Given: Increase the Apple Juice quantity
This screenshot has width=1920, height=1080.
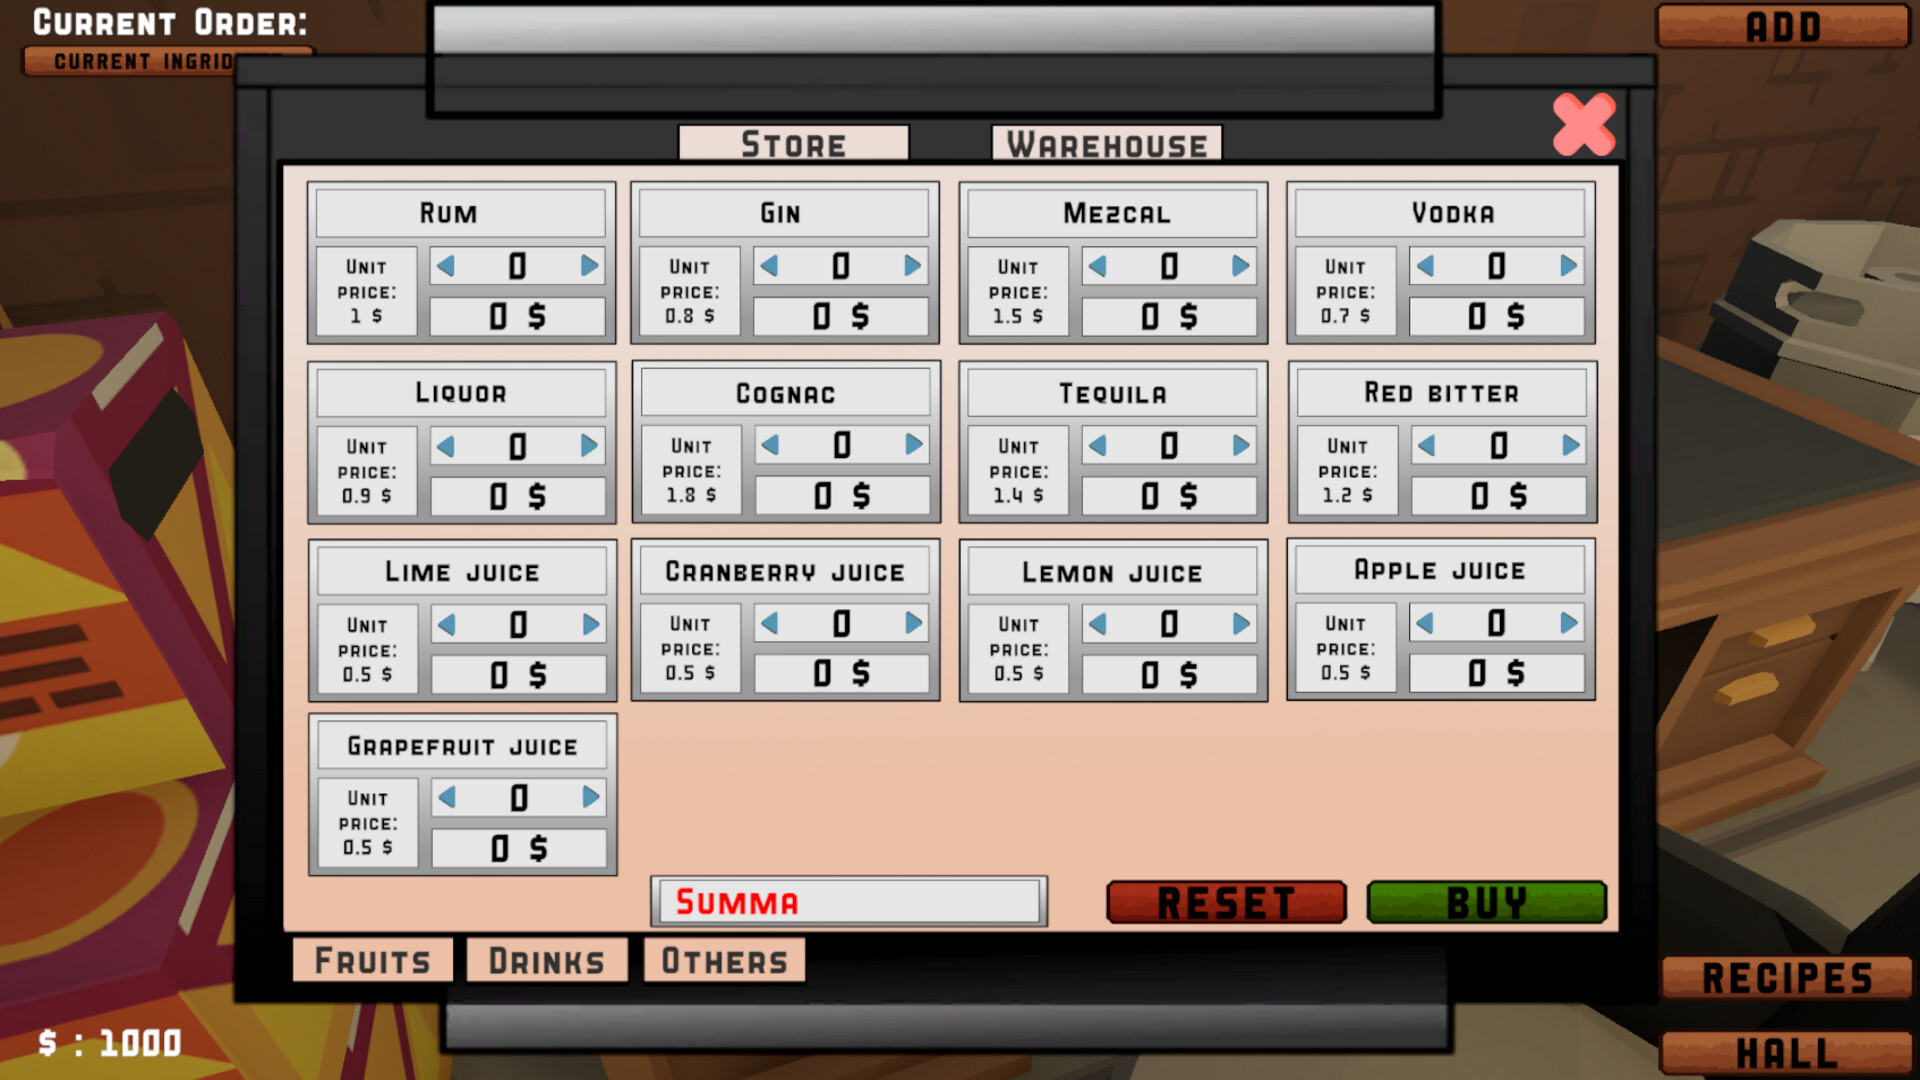Looking at the screenshot, I should tap(1569, 622).
